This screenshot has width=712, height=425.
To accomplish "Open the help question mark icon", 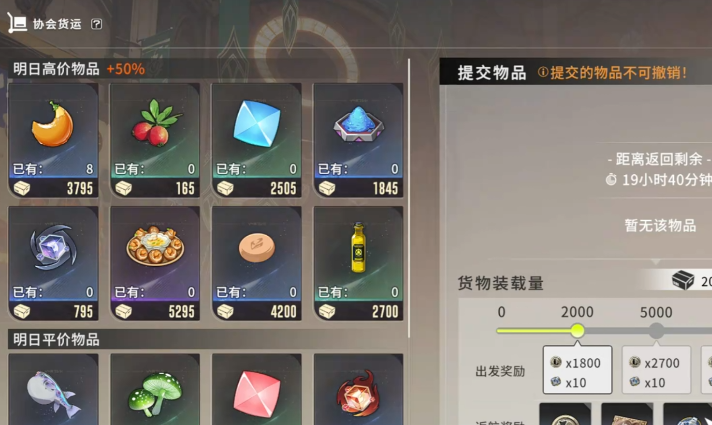I will [x=96, y=24].
